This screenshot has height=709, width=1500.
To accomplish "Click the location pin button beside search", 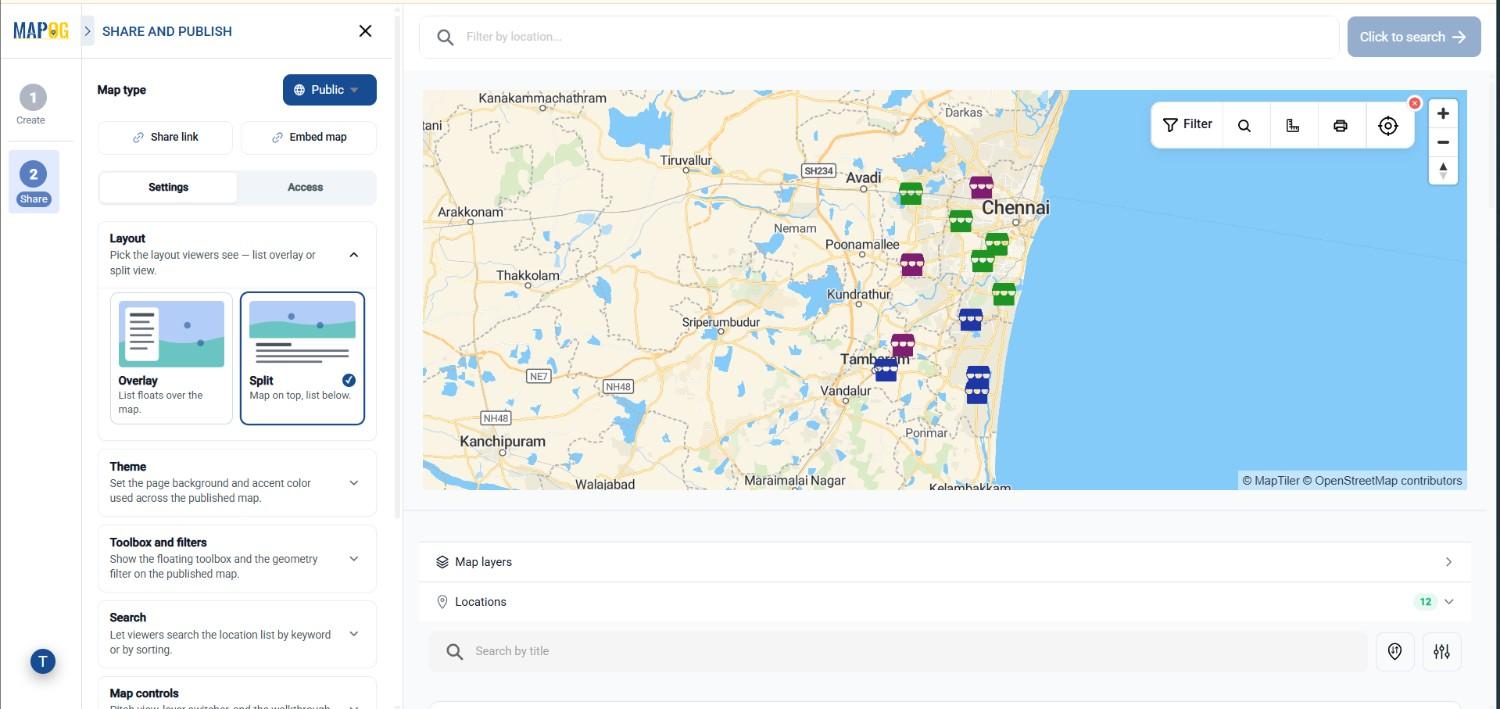I will pyautogui.click(x=1395, y=652).
